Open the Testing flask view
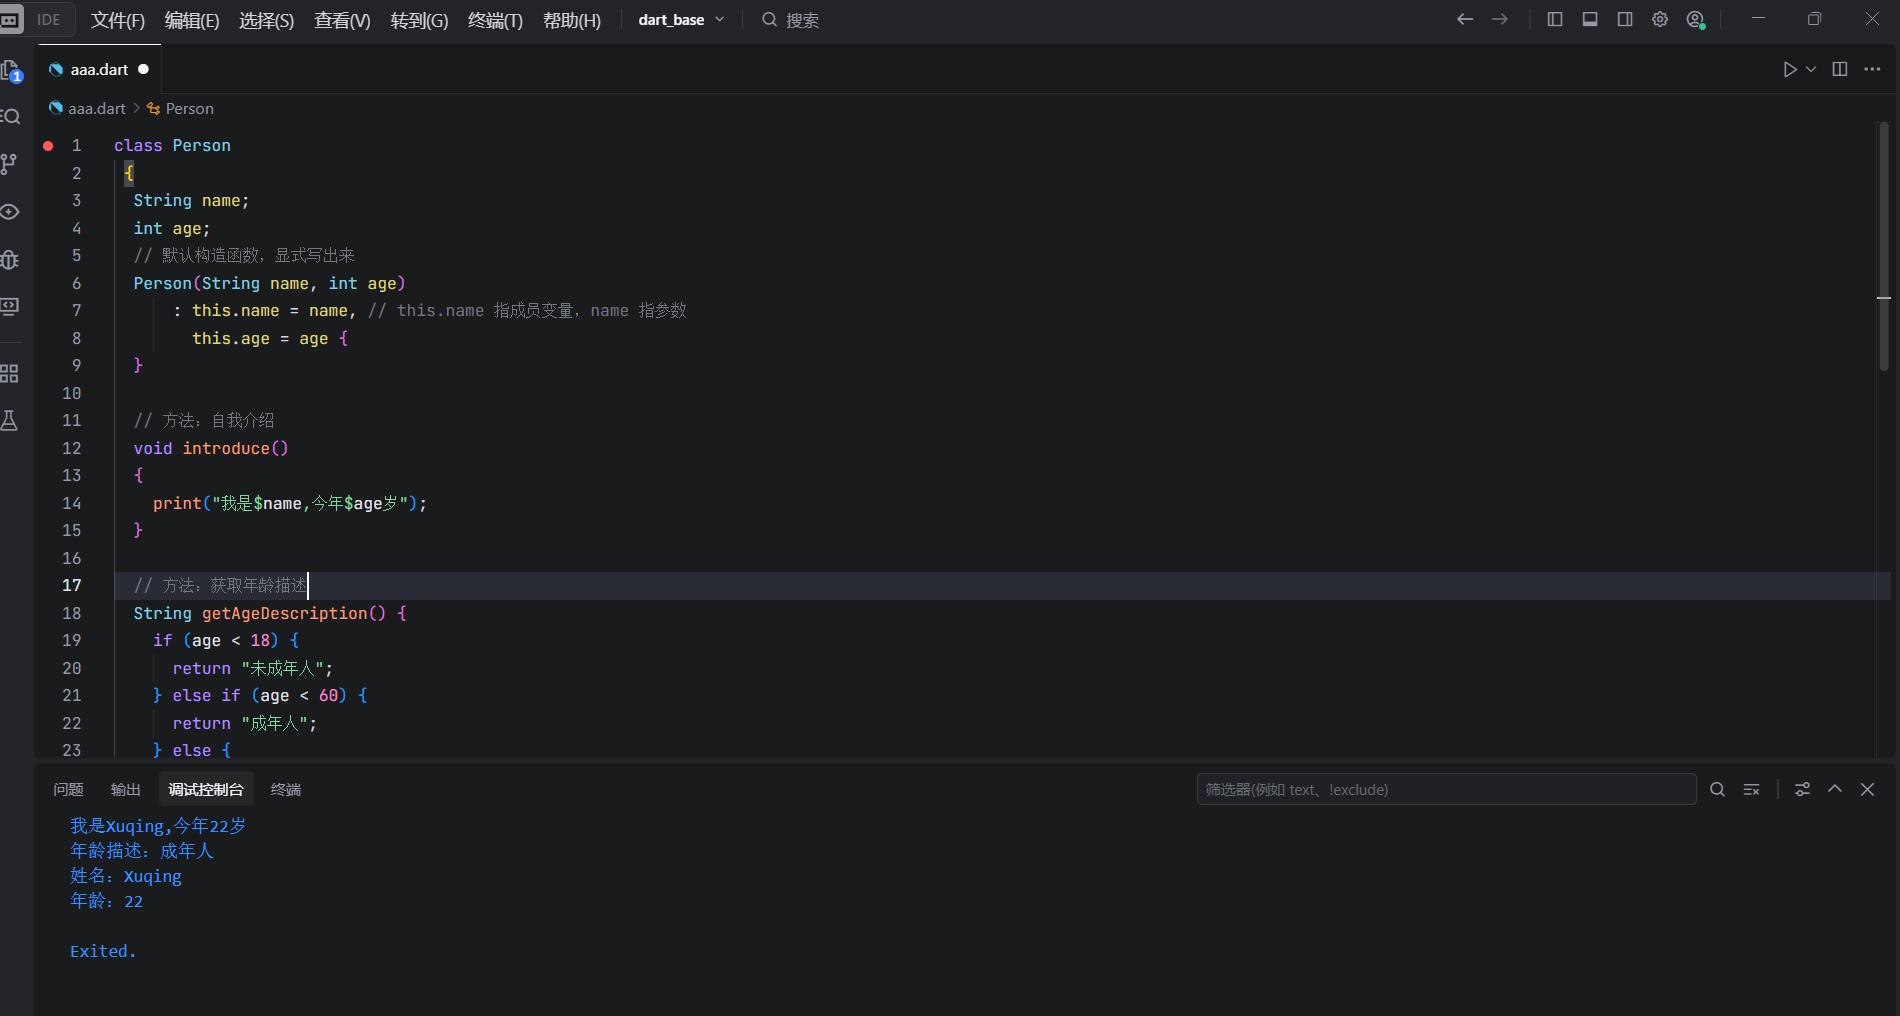 pos(10,421)
